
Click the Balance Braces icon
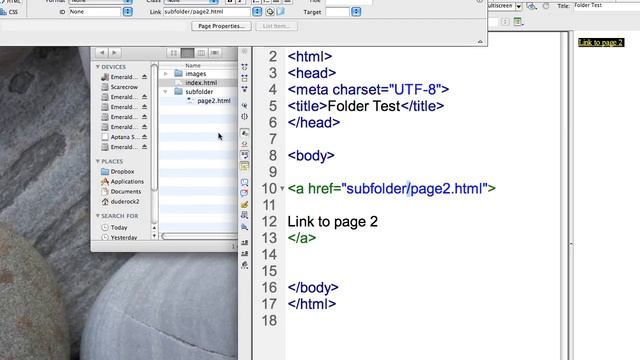pyautogui.click(x=244, y=116)
